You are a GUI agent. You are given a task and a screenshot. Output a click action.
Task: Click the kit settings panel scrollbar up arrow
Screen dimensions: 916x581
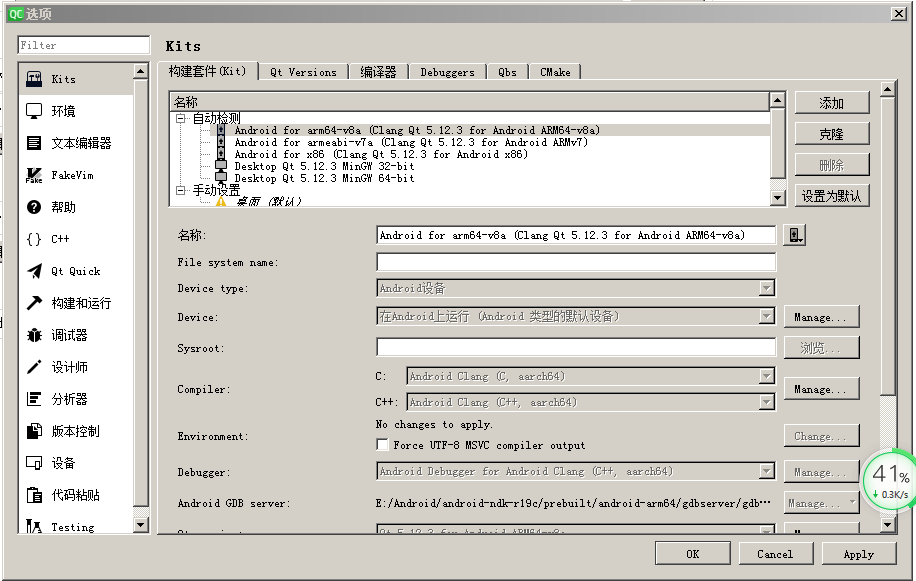887,89
